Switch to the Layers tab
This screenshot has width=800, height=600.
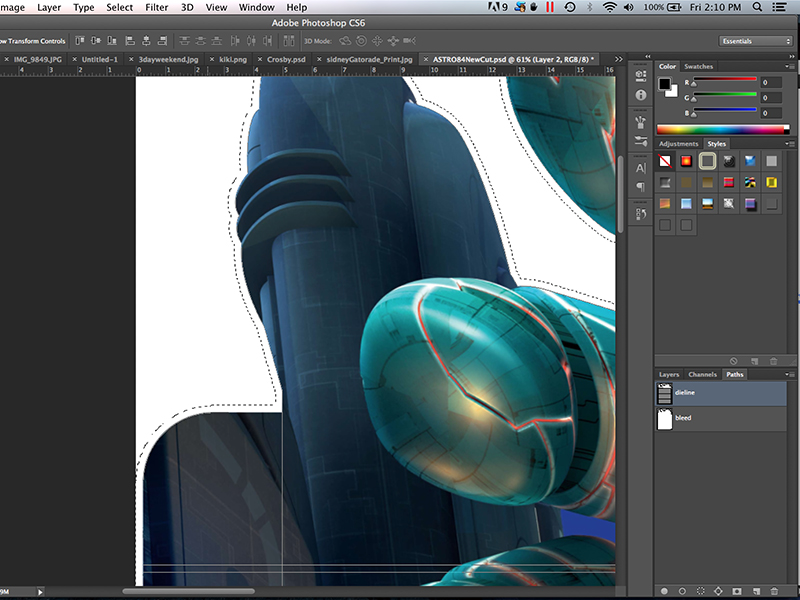coord(669,374)
